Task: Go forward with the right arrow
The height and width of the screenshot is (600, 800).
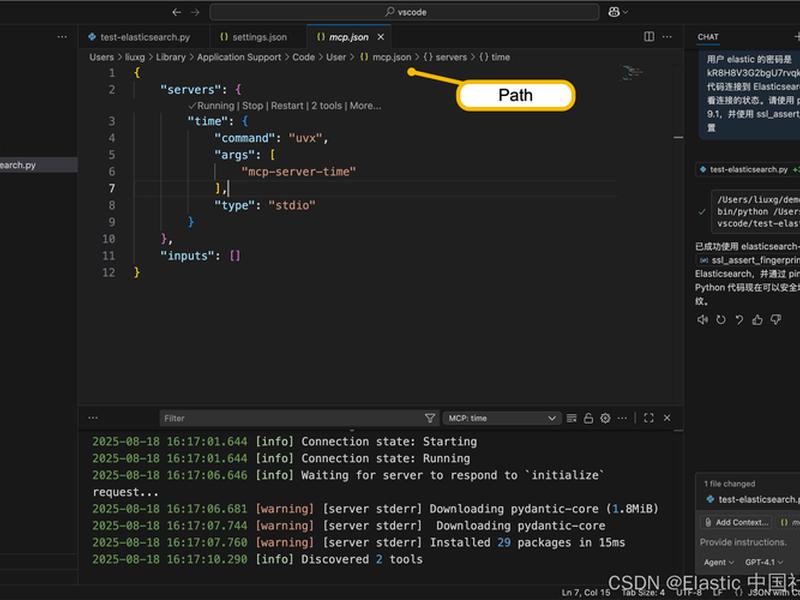Action: [x=195, y=12]
